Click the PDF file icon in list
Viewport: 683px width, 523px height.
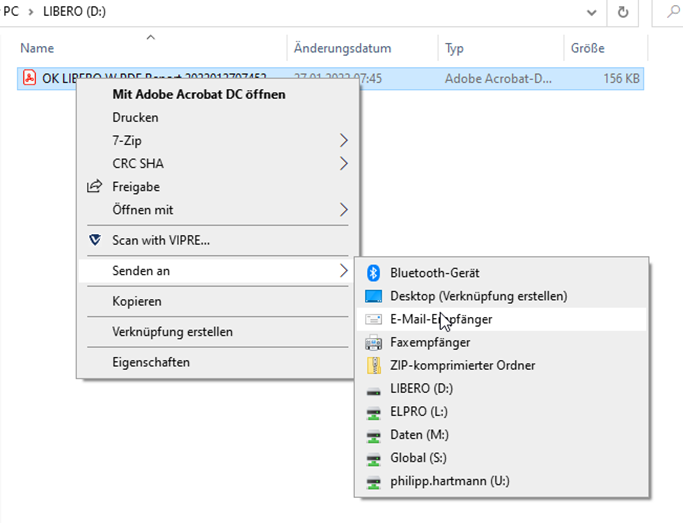30,79
